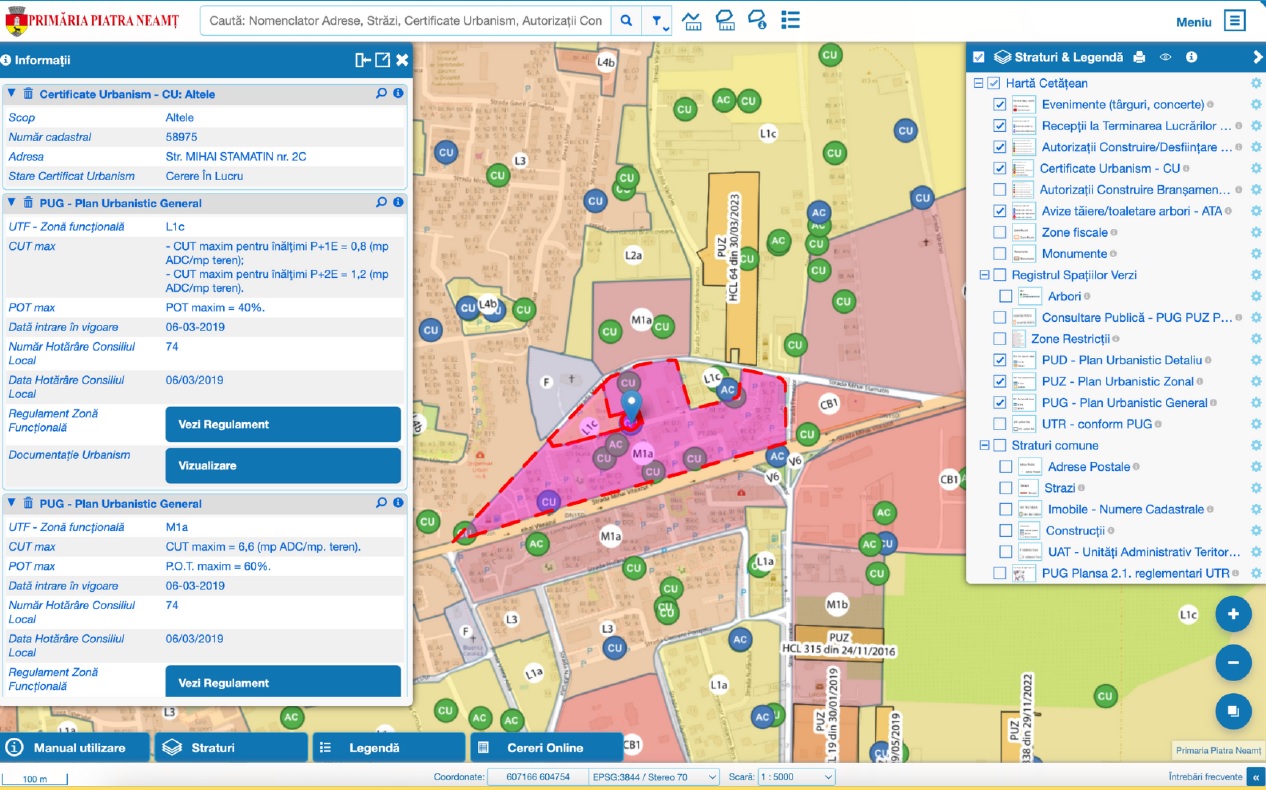Click the magnifier search button
This screenshot has width=1266, height=790.
pos(626,21)
